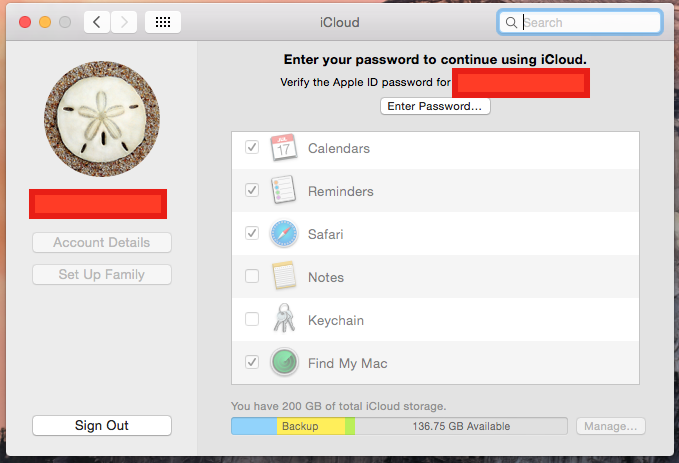This screenshot has height=463, width=679.
Task: Toggle the Reminders checkbox
Action: coord(252,190)
